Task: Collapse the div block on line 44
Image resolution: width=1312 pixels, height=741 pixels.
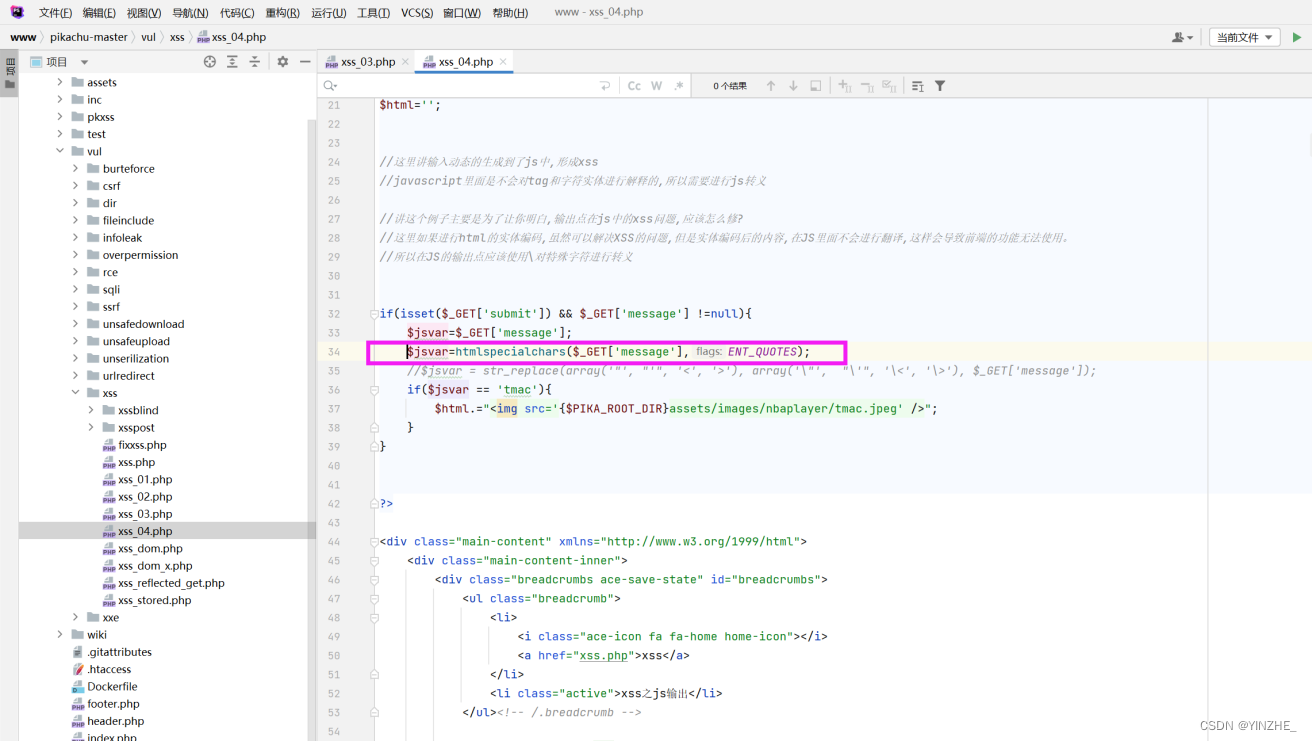Action: pos(374,542)
